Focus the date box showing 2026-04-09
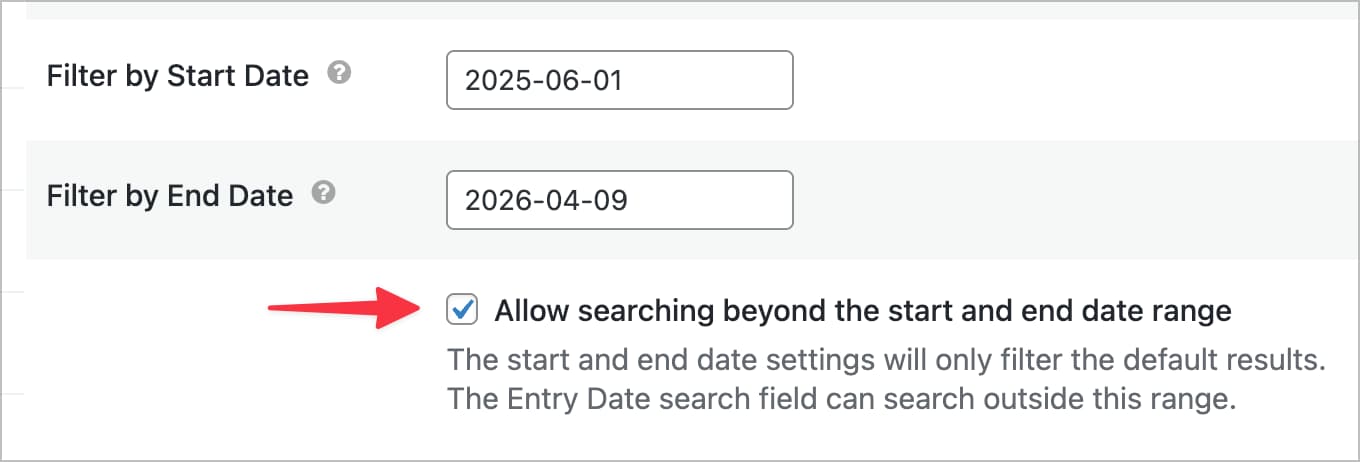 tap(619, 200)
